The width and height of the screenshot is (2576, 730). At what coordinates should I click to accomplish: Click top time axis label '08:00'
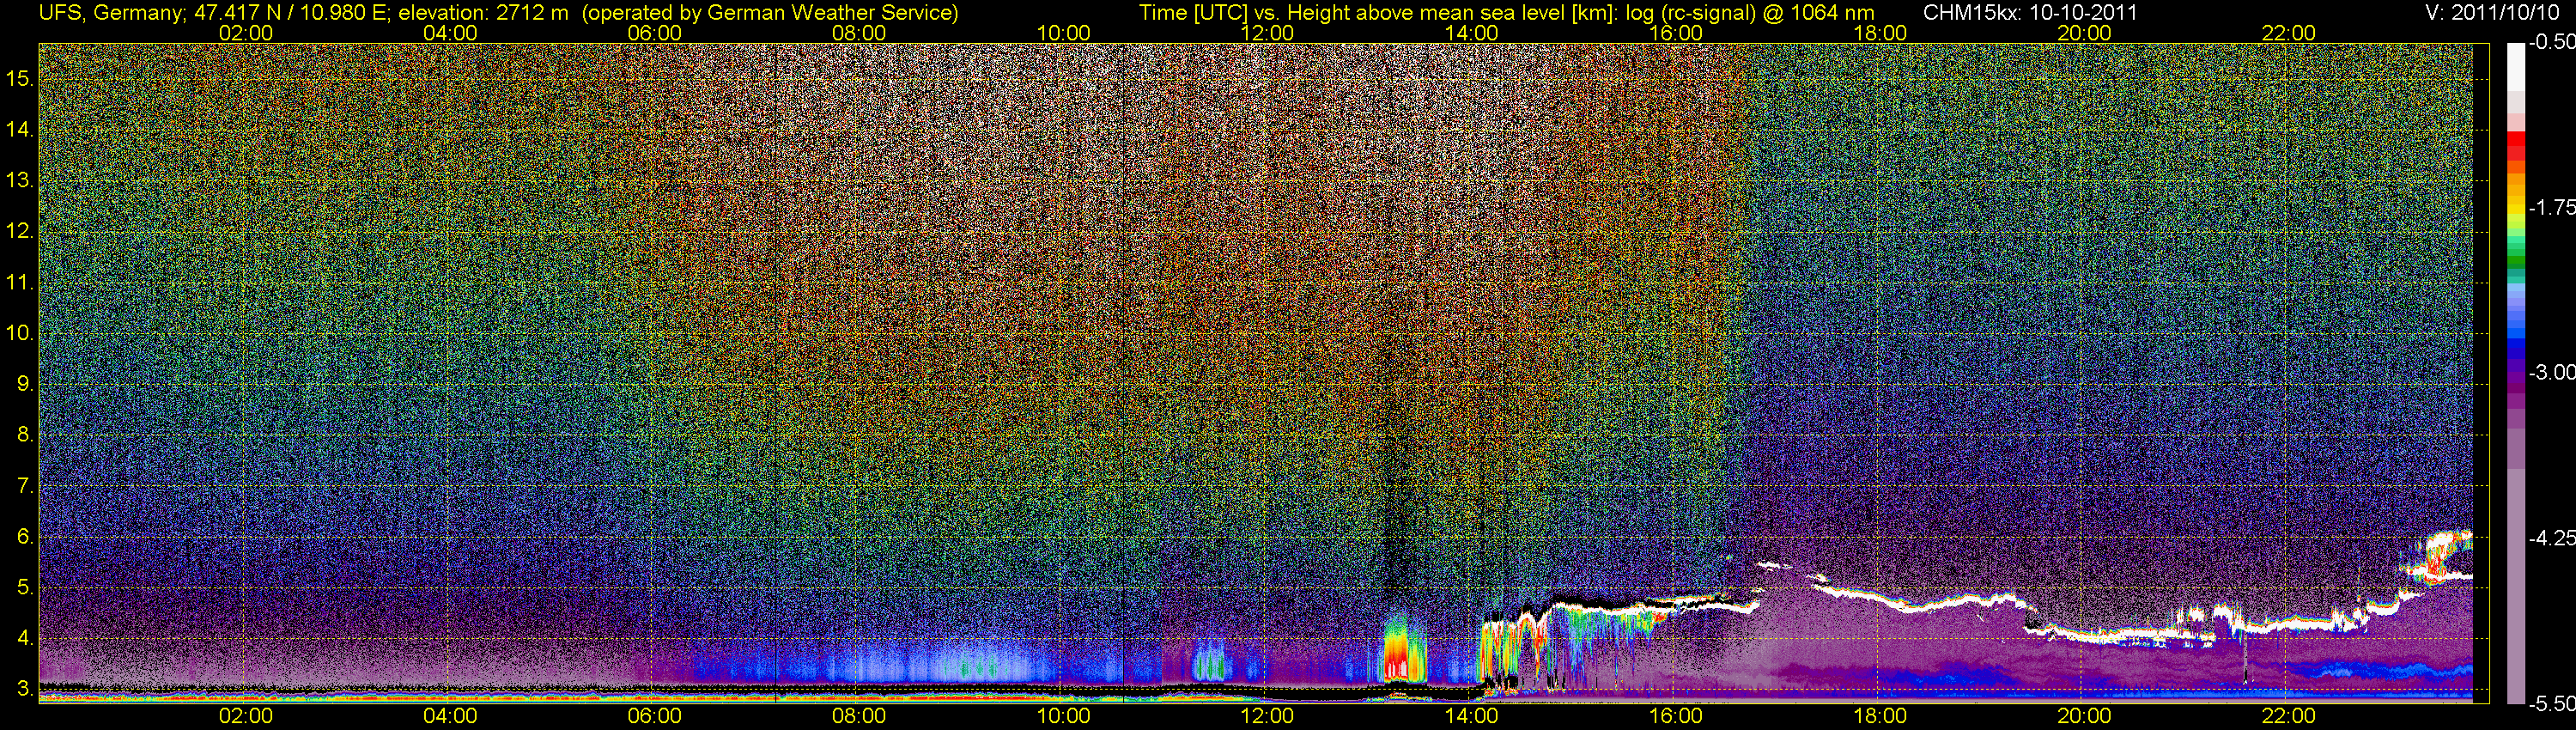pyautogui.click(x=859, y=33)
